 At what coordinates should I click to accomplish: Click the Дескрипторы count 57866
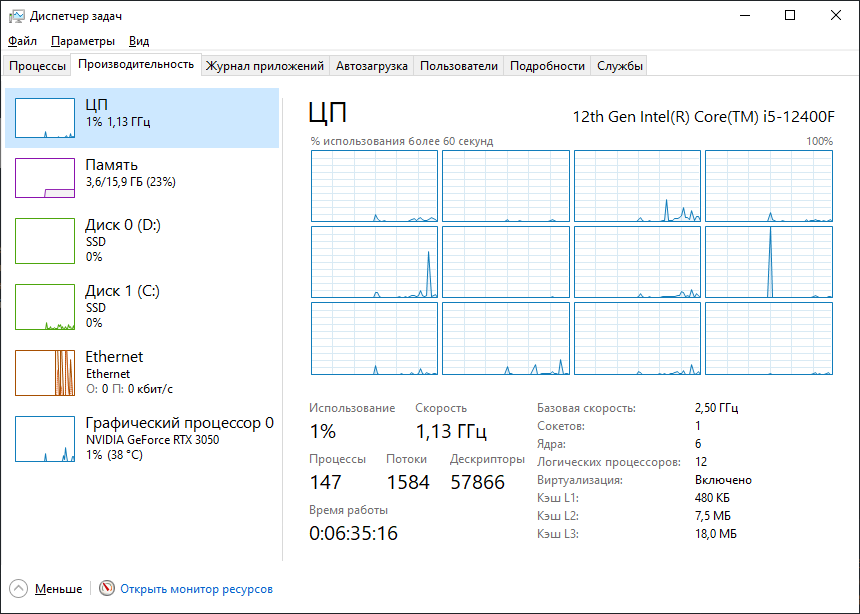(478, 482)
